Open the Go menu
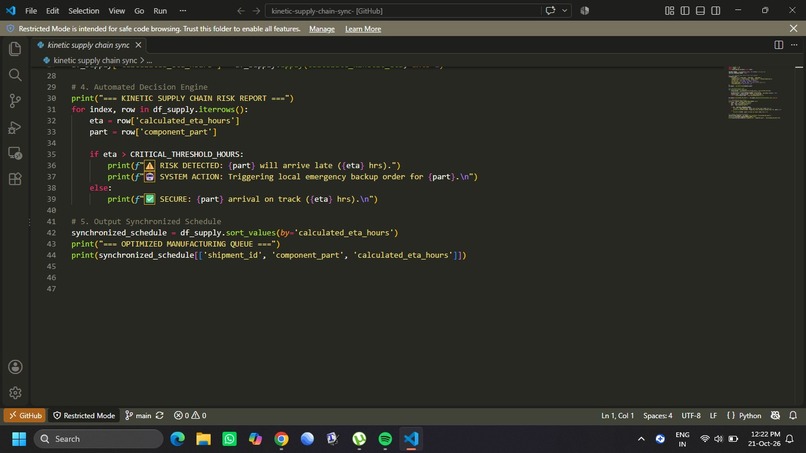Screen dimensions: 806x453 [139, 11]
